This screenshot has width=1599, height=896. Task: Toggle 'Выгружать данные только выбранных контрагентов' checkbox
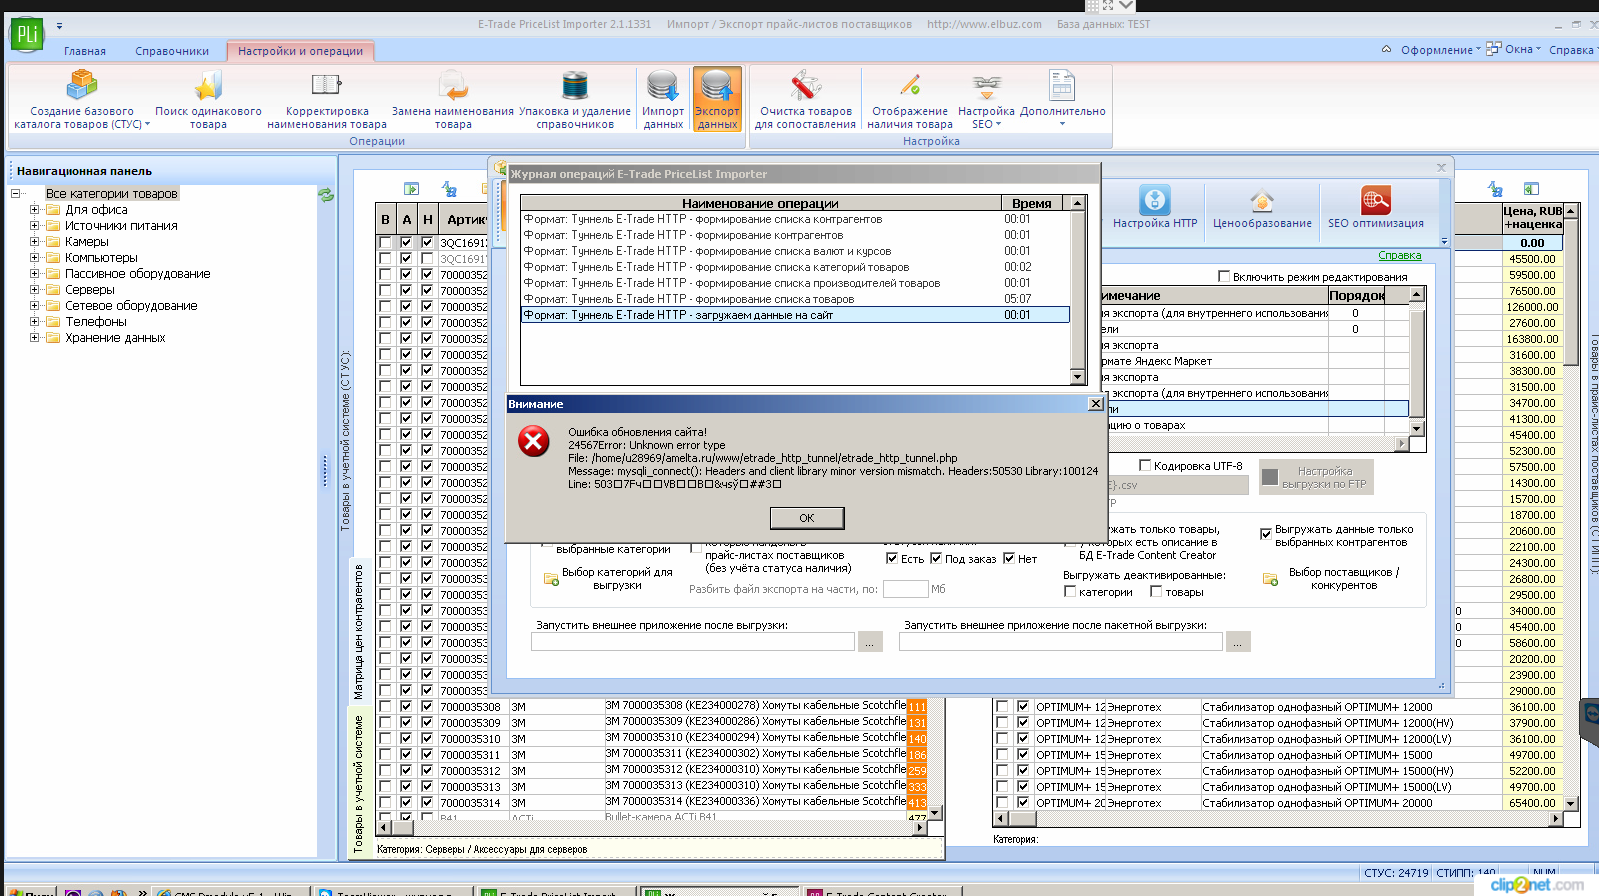tap(1266, 533)
